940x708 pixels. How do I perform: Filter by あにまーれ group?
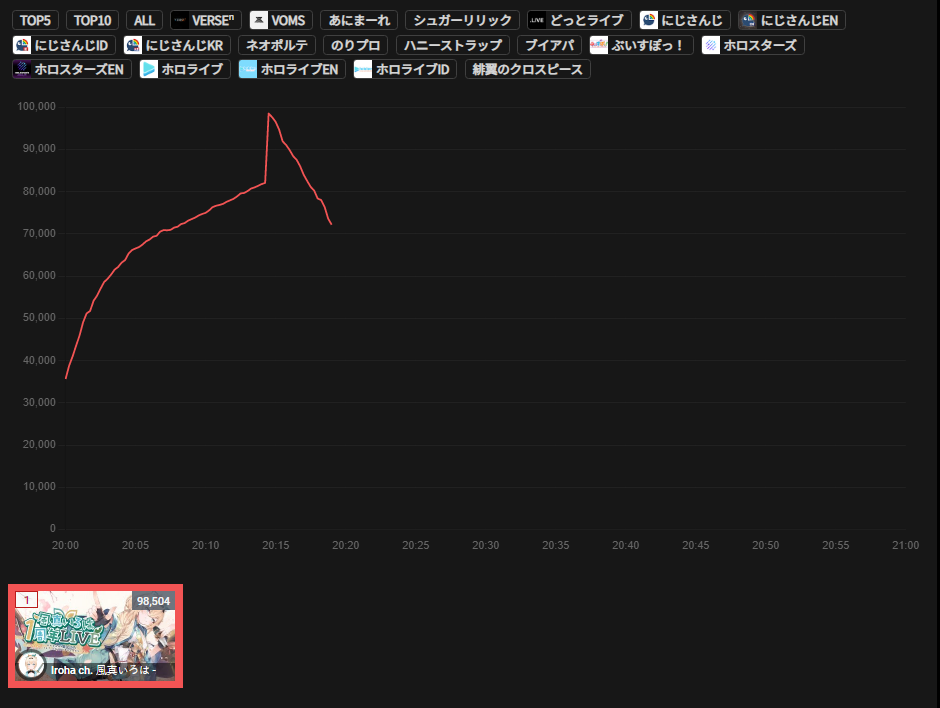point(358,20)
